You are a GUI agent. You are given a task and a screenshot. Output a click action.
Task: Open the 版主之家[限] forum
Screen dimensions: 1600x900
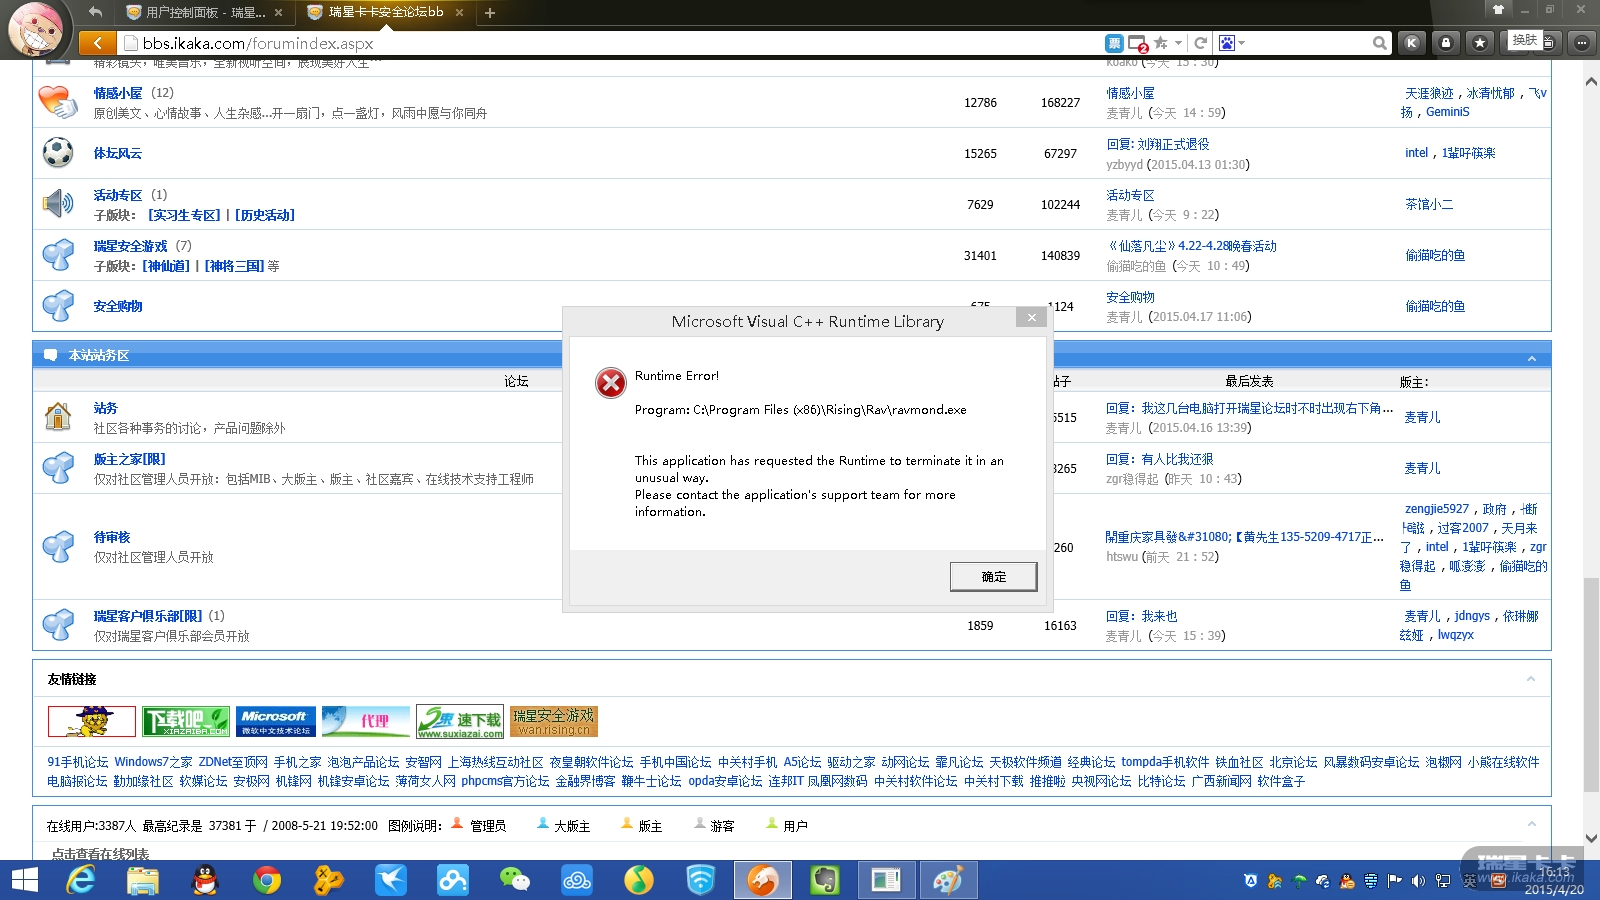(130, 459)
